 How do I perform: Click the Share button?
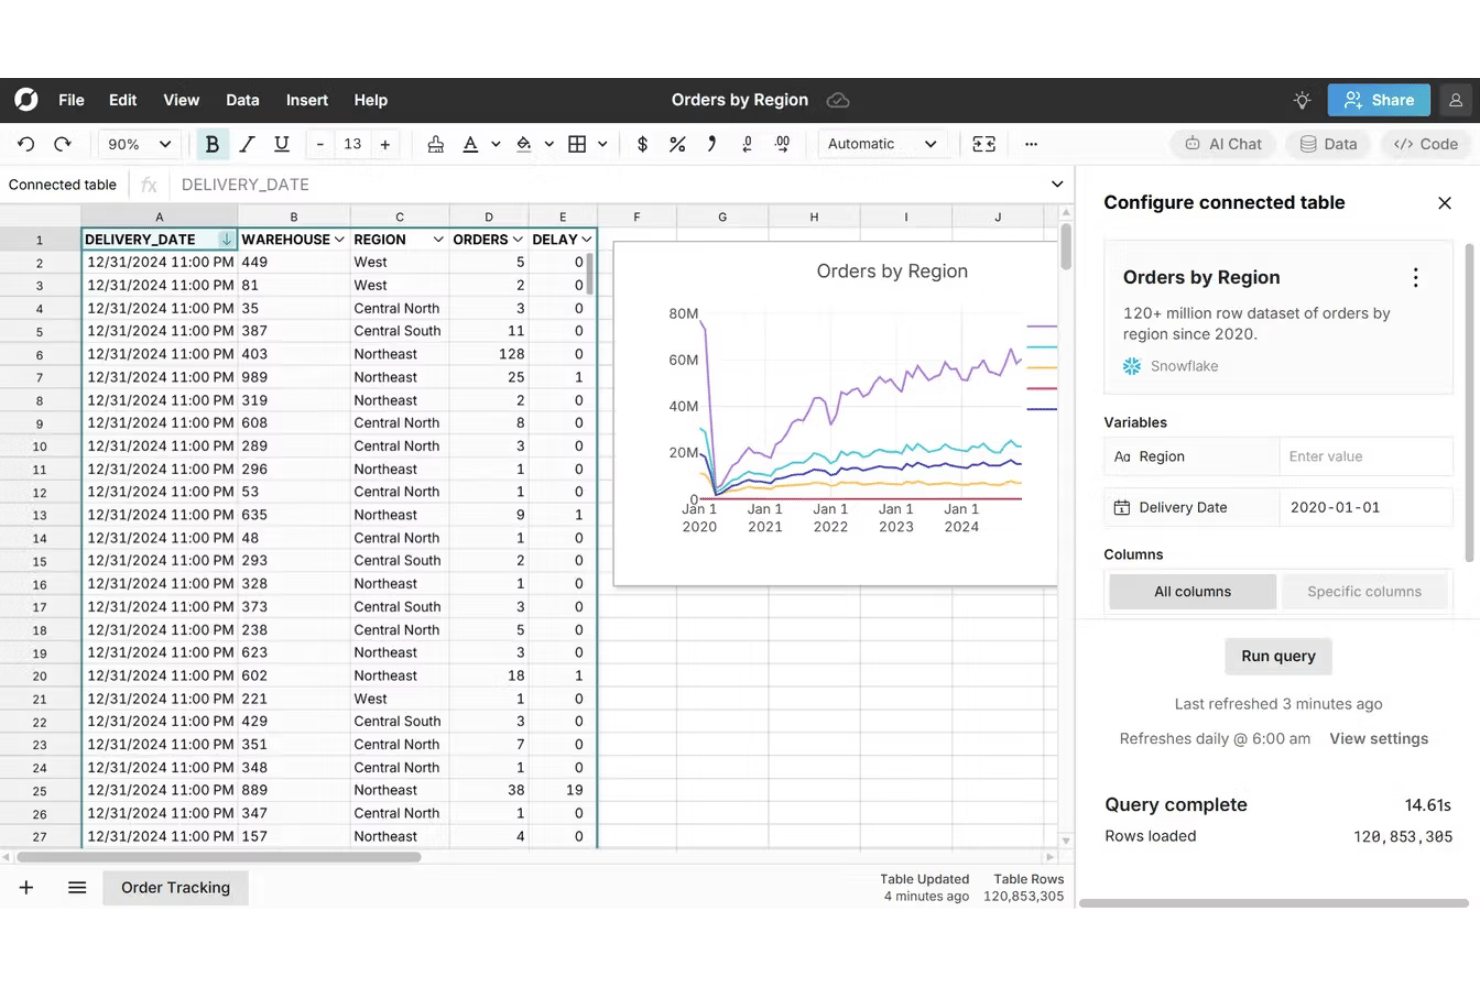click(1379, 100)
